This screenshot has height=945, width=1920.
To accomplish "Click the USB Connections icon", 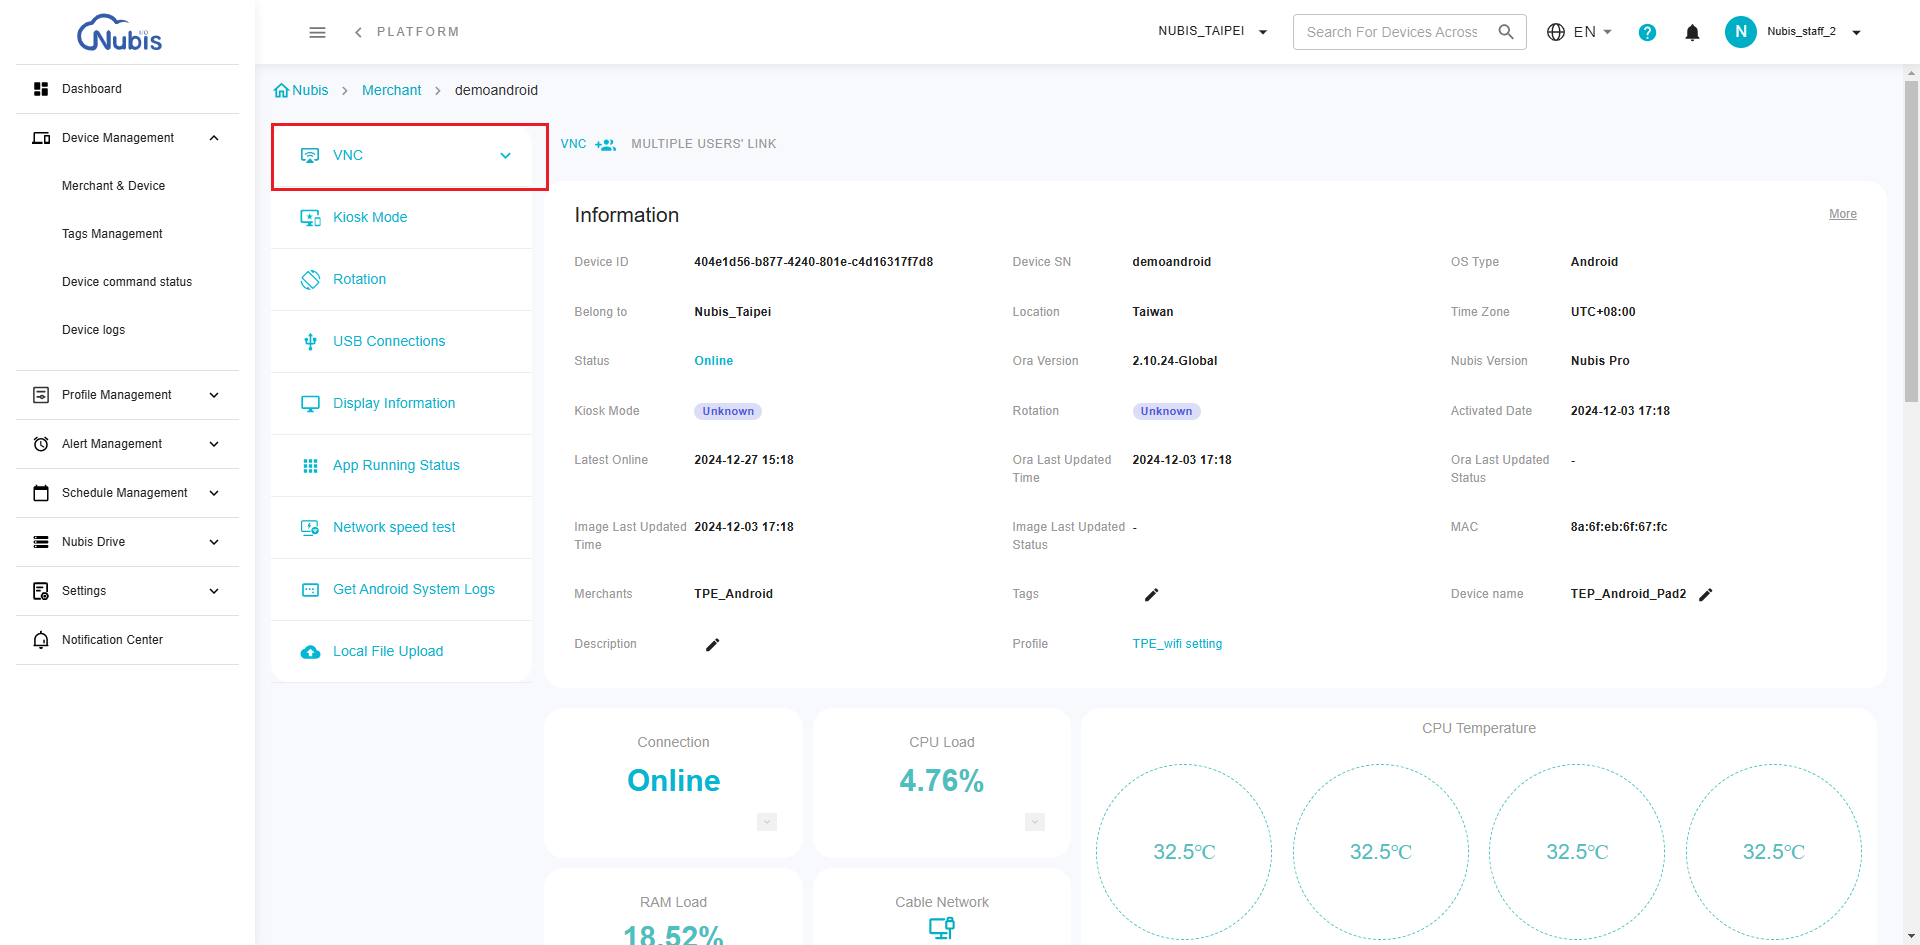I will [310, 341].
